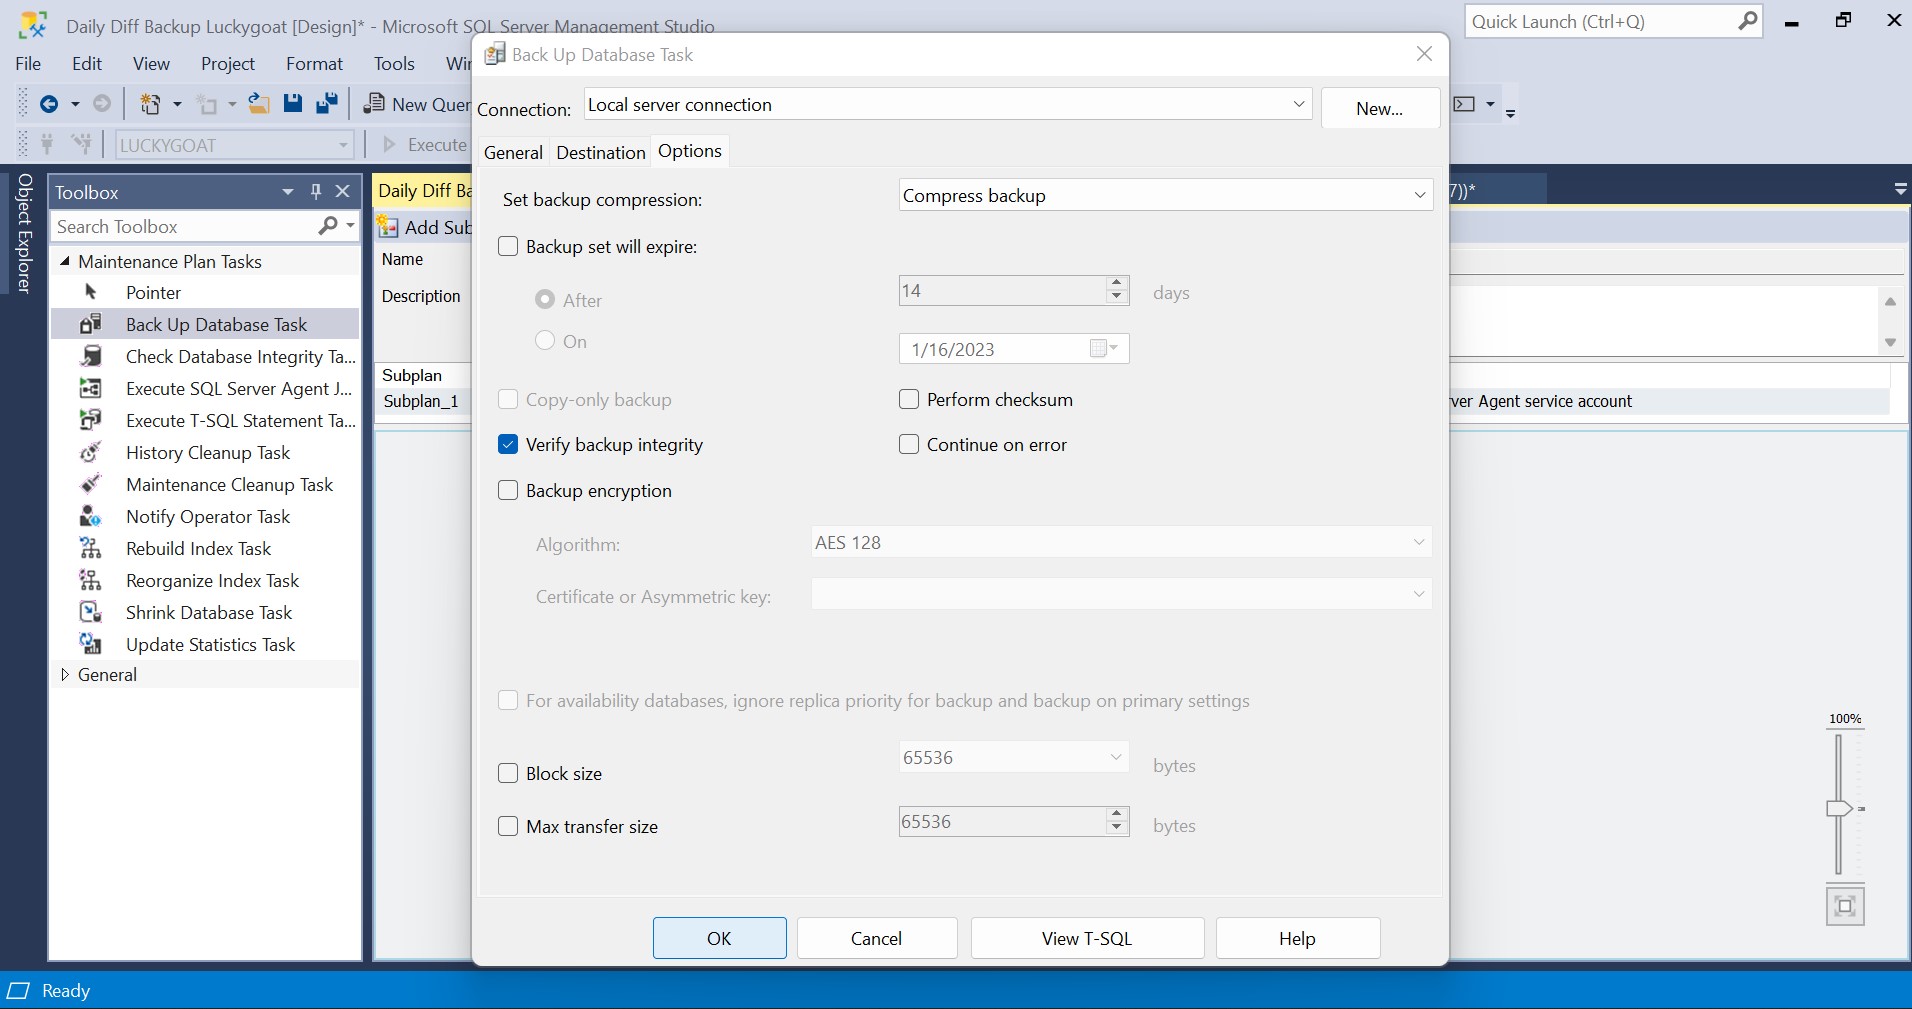Image resolution: width=1912 pixels, height=1009 pixels.
Task: Click the Update Statistics Task icon
Action: pyautogui.click(x=90, y=644)
